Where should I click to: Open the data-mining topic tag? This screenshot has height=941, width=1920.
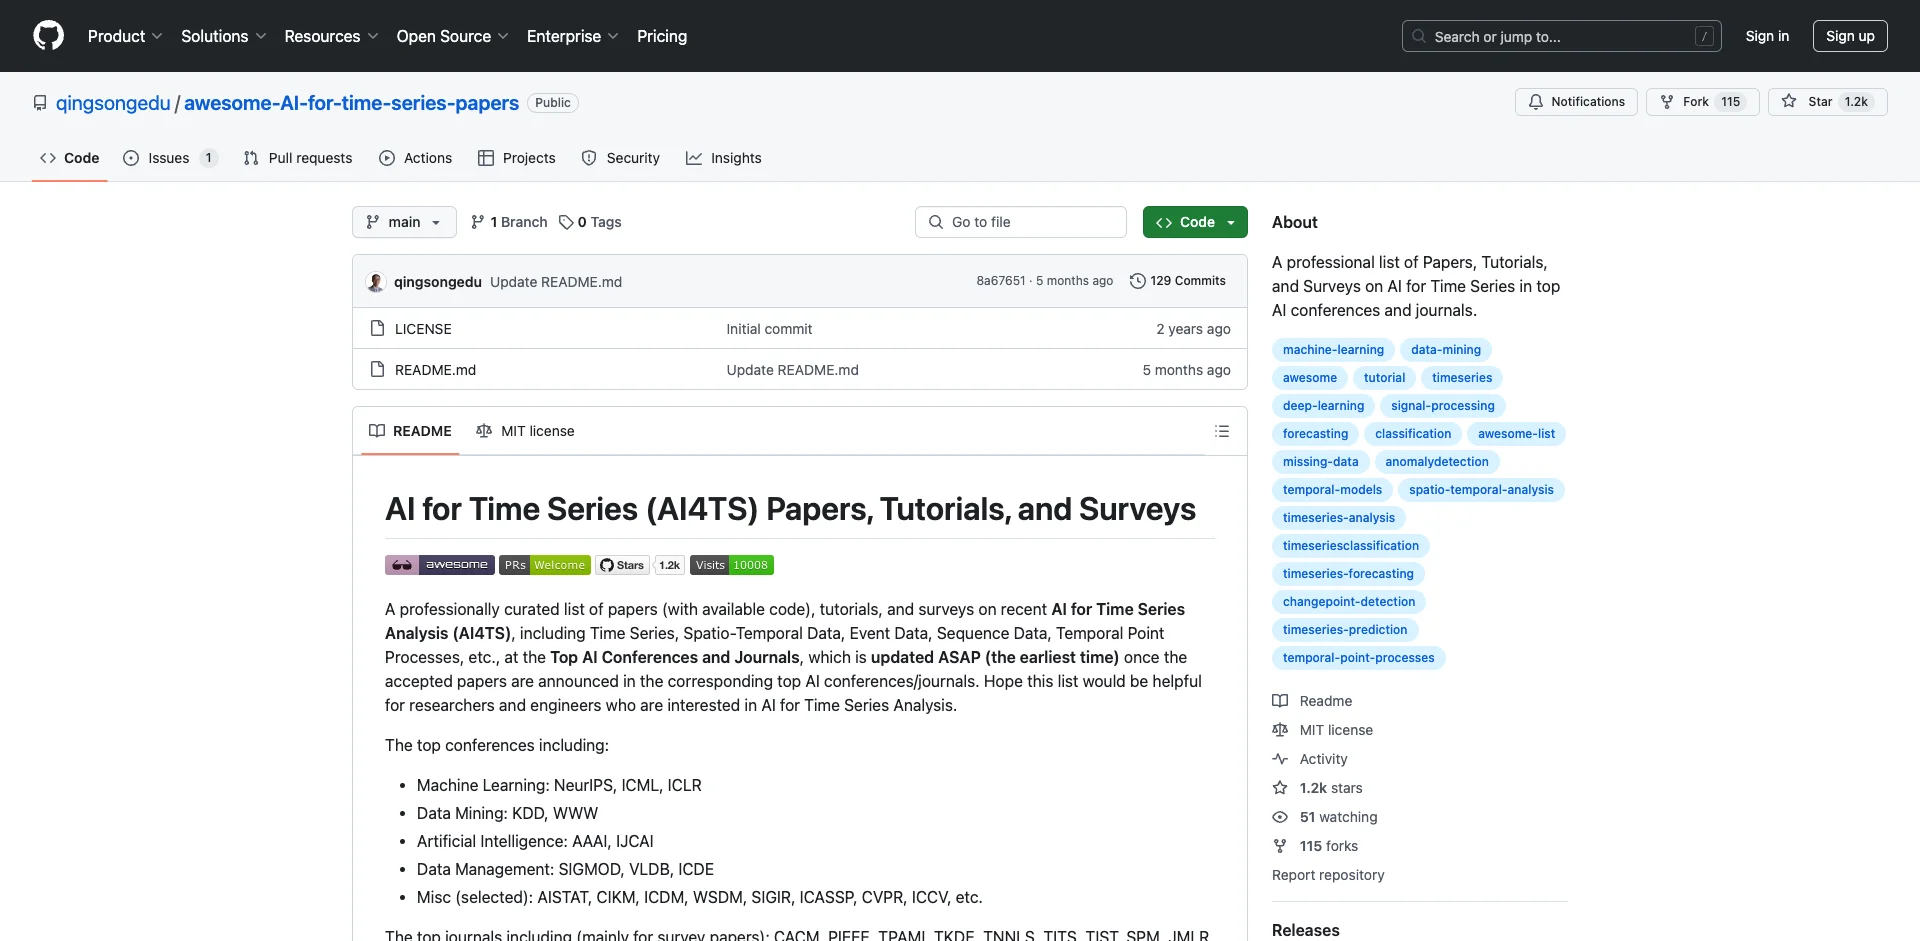click(1446, 350)
